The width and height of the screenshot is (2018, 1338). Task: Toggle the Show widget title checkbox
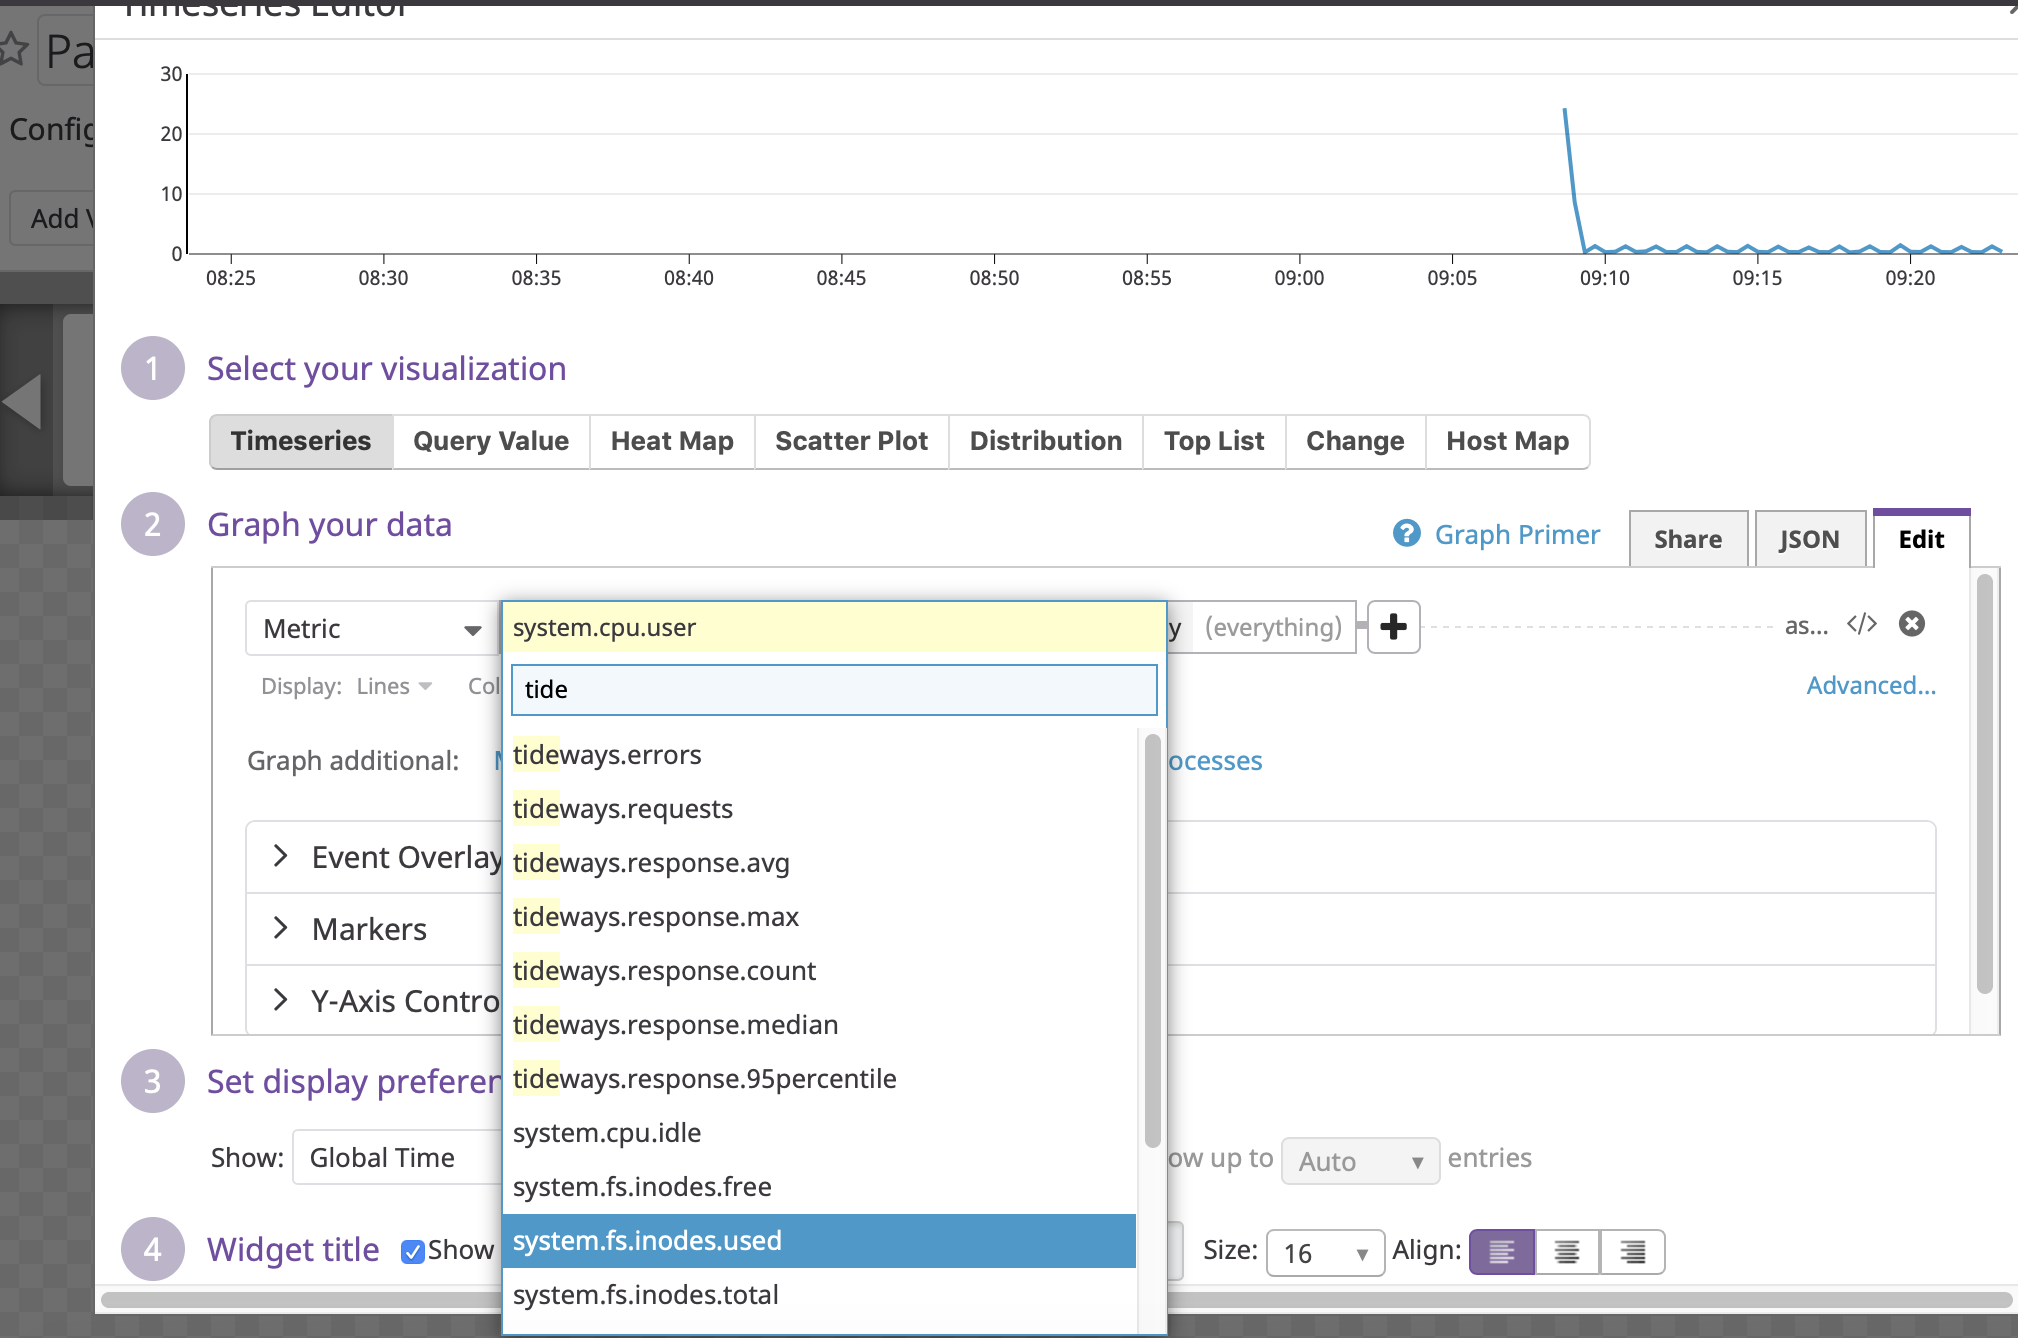(412, 1251)
